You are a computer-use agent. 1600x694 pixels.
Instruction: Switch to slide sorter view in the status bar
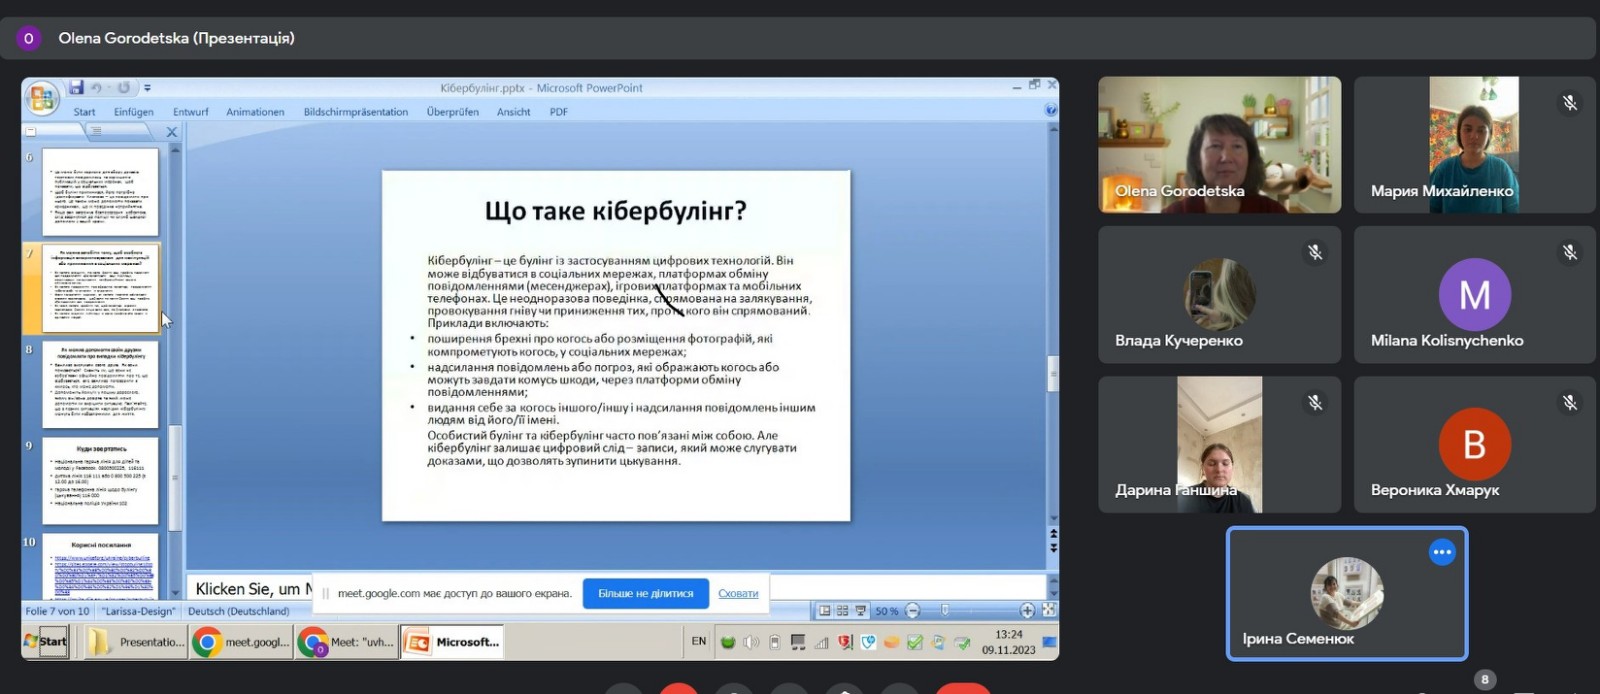(x=842, y=611)
